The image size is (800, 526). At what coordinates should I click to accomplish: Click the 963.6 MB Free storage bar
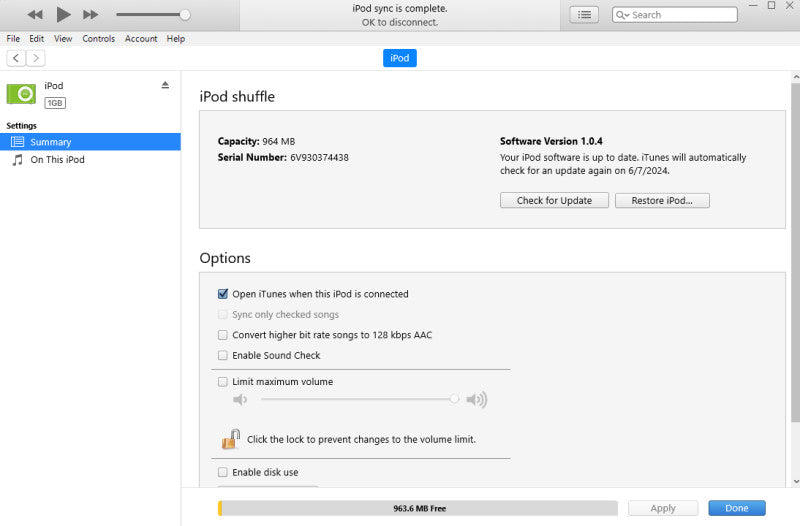click(x=418, y=508)
